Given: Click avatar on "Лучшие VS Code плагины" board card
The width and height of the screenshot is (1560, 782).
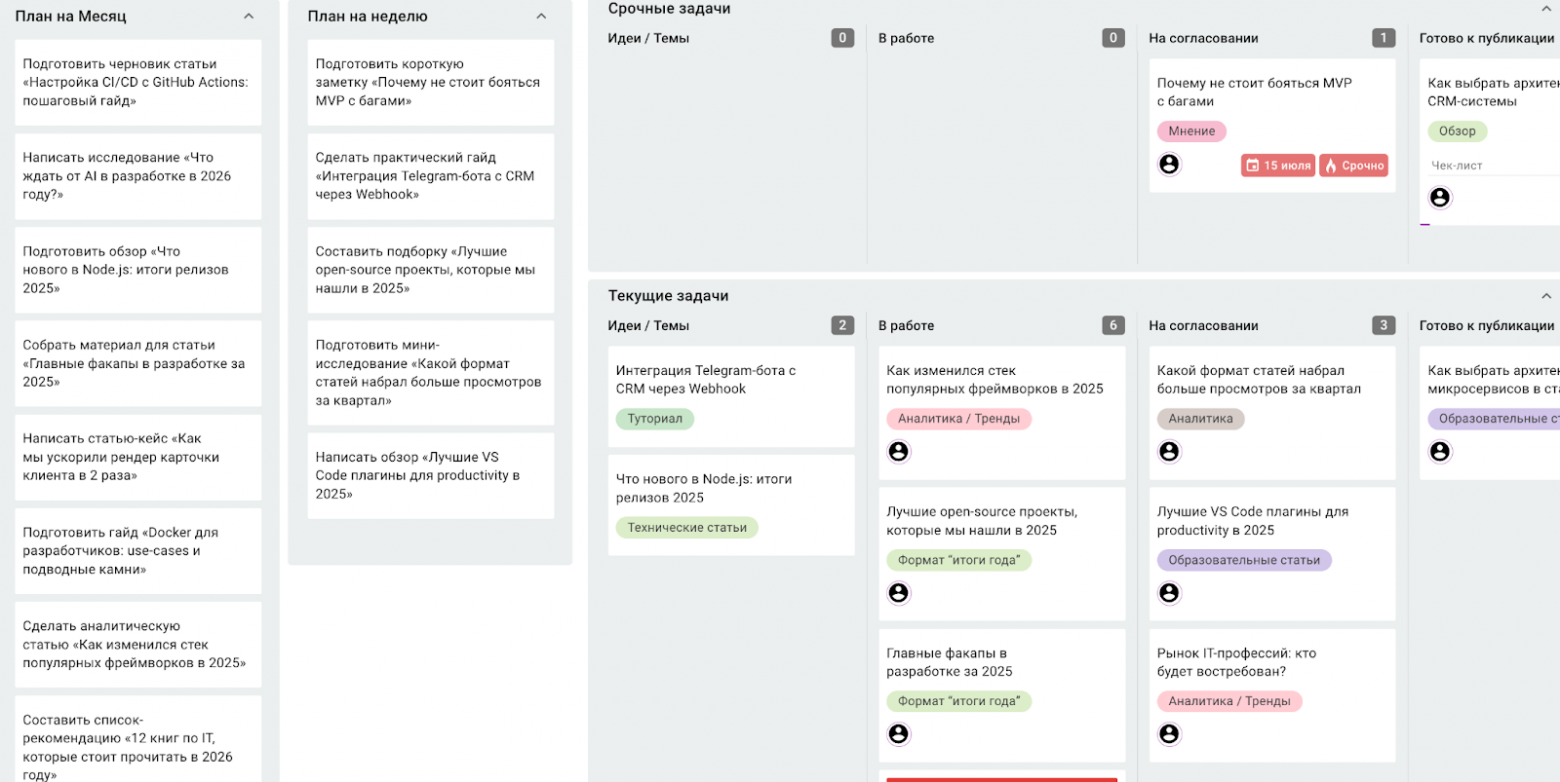Looking at the screenshot, I should [1169, 593].
